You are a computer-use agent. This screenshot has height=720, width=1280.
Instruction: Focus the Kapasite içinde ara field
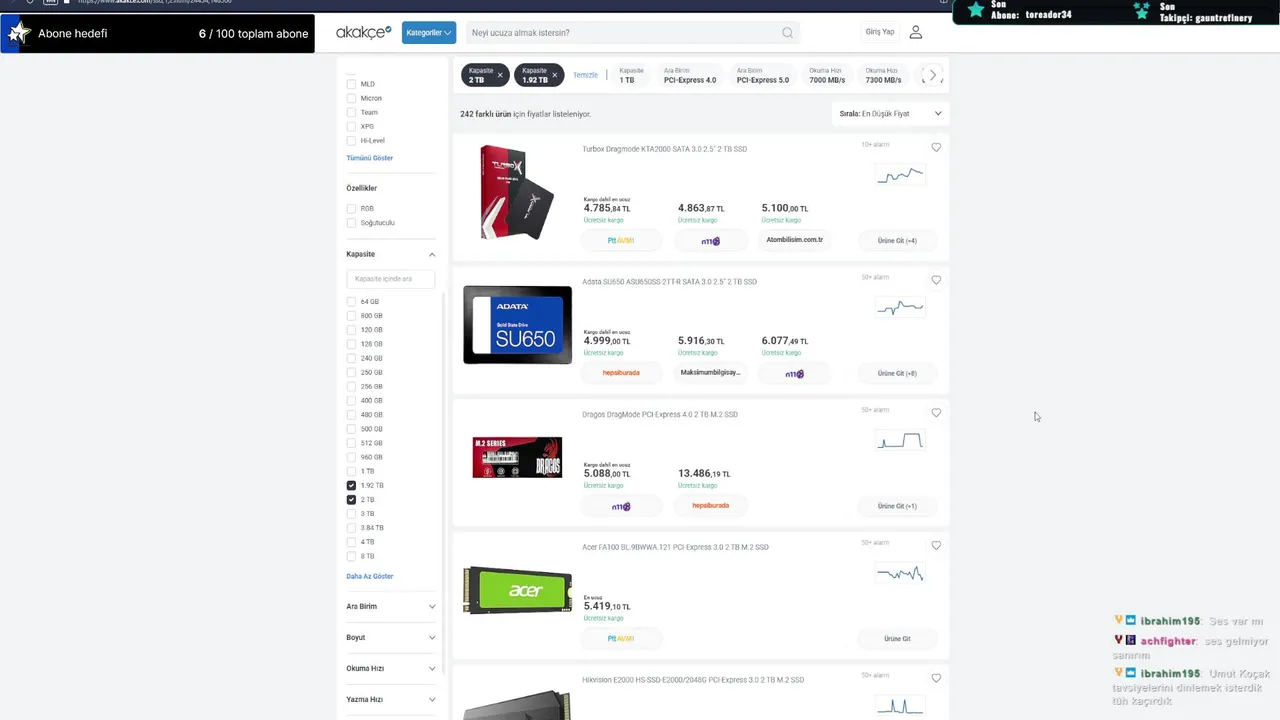(x=391, y=279)
